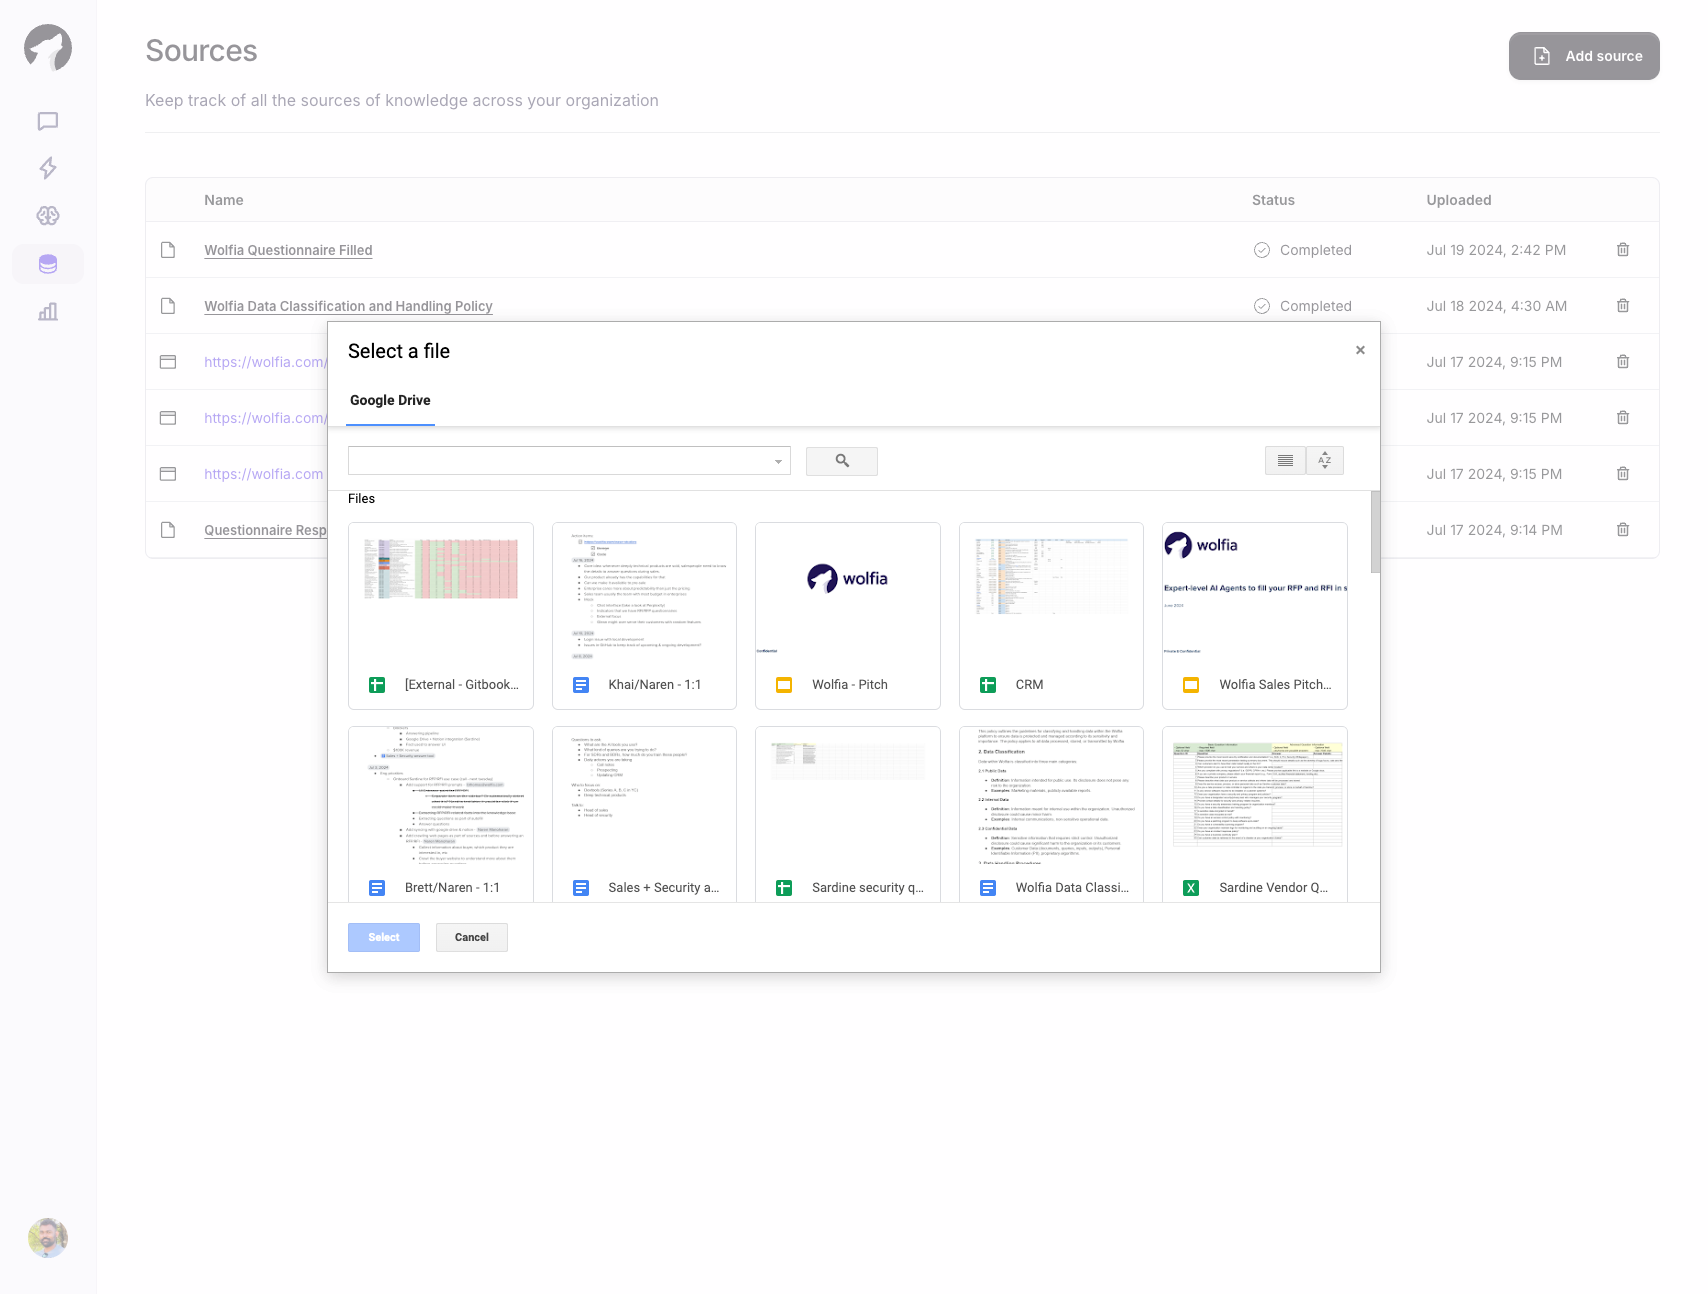Switch to the Google Drive tab
Screen dimensions: 1708x1294
pos(390,400)
